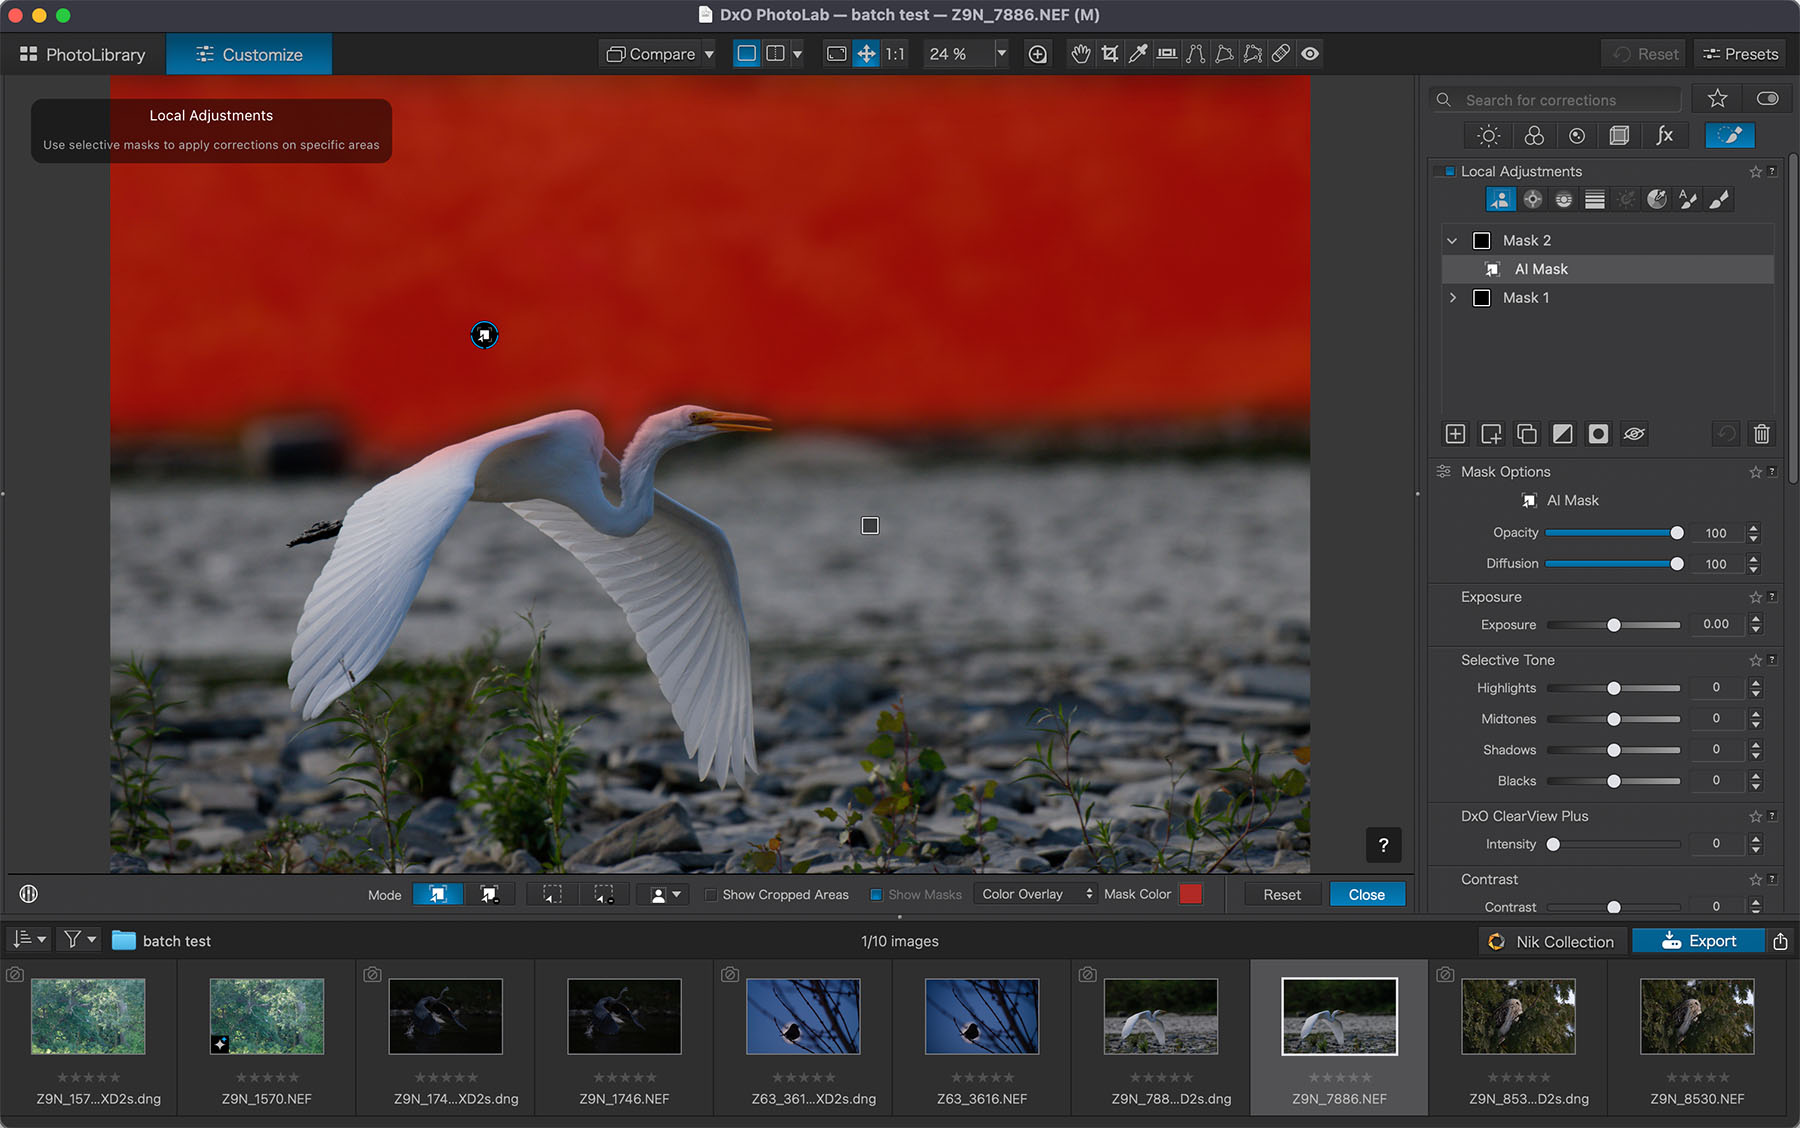Collapse the Mask 2 group
This screenshot has width=1800, height=1128.
point(1452,241)
